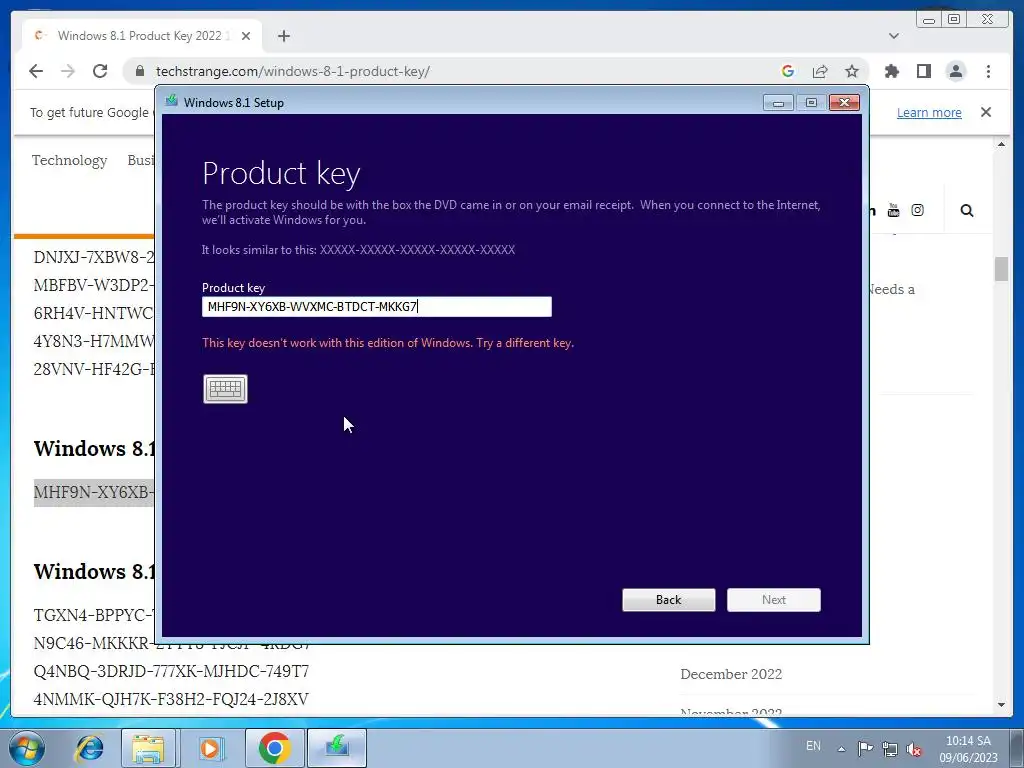Click the December 2022 archive link
The height and width of the screenshot is (768, 1024).
731,674
